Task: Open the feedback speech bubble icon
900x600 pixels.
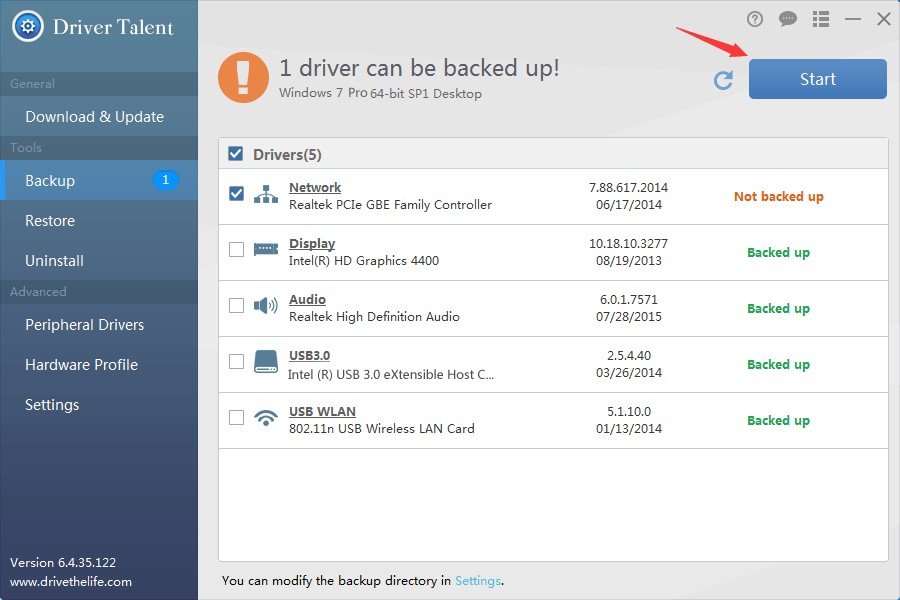Action: point(788,20)
